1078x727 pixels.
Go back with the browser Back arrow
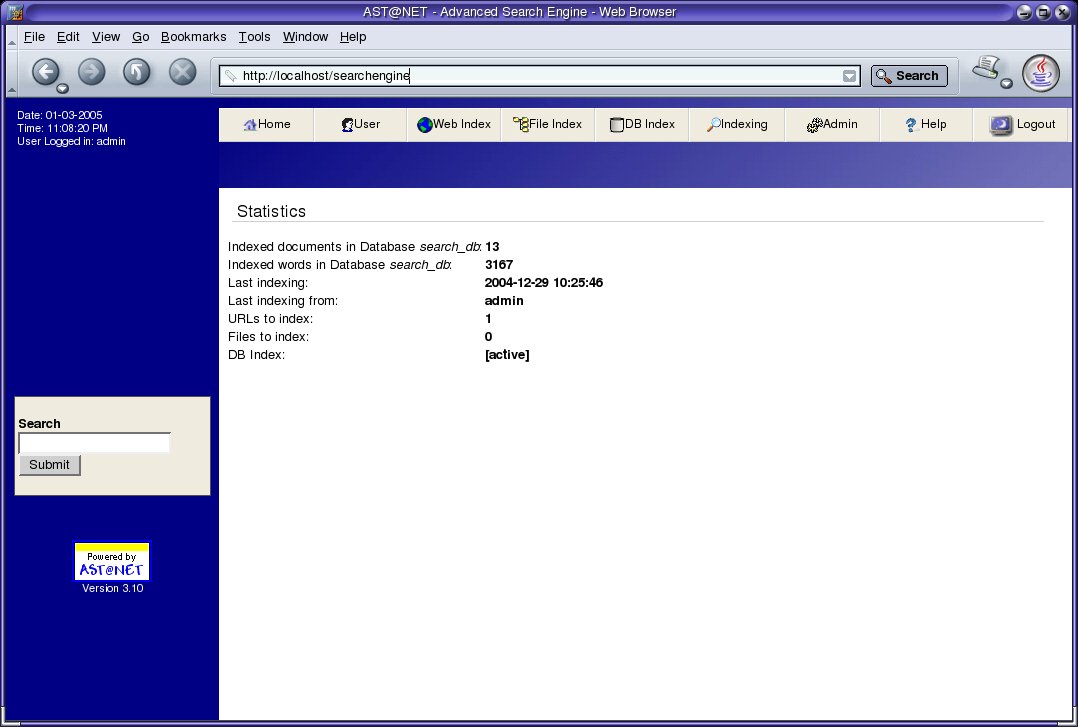(x=45, y=72)
